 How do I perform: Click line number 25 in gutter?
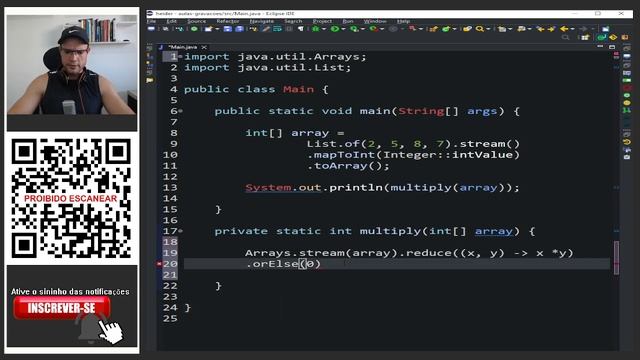[170, 318]
